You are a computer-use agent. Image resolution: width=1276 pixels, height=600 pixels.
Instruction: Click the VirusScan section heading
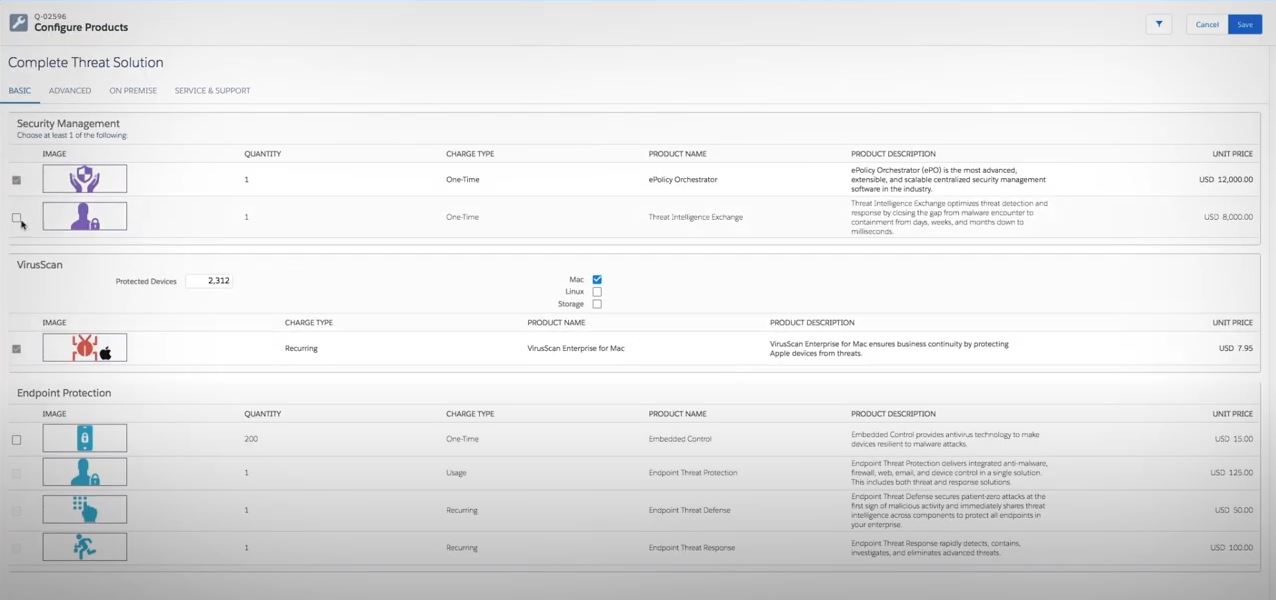(40, 265)
